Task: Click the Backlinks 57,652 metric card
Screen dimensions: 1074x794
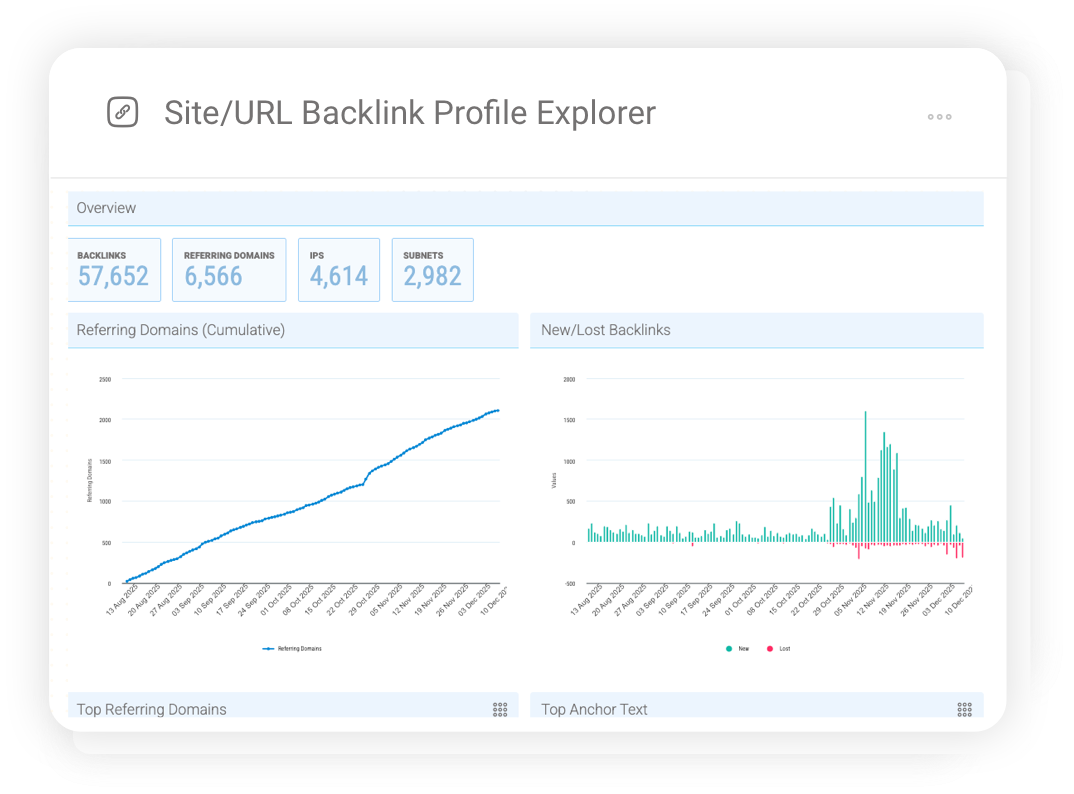Action: click(x=114, y=269)
